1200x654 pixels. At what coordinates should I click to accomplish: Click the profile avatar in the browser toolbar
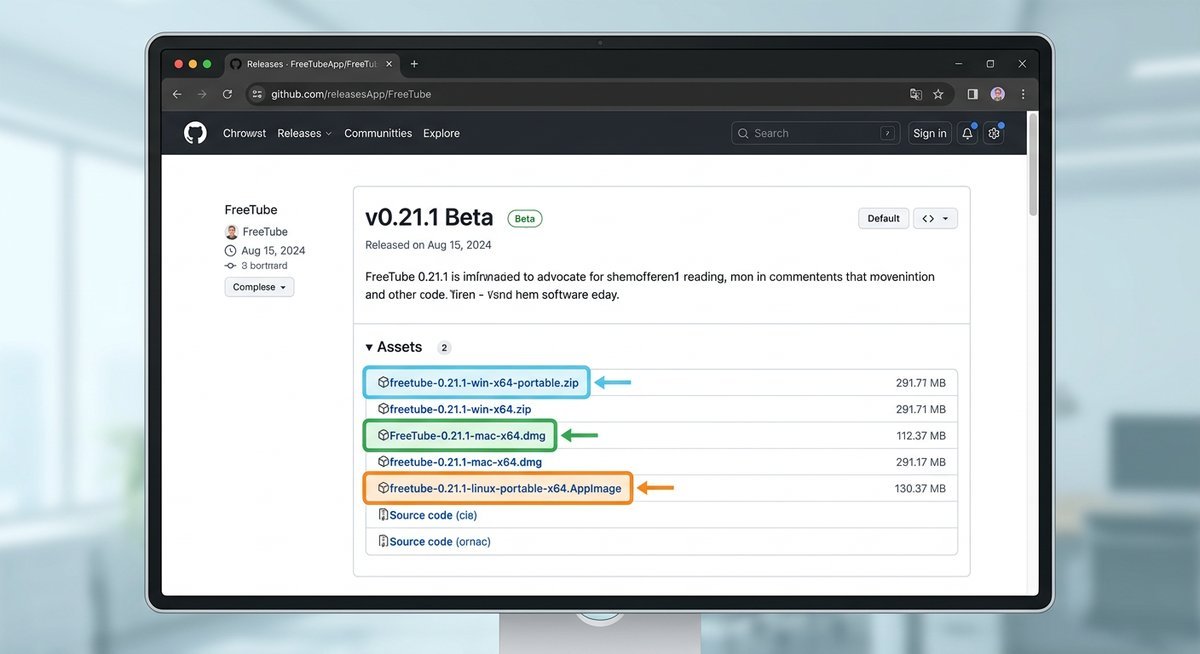[997, 94]
